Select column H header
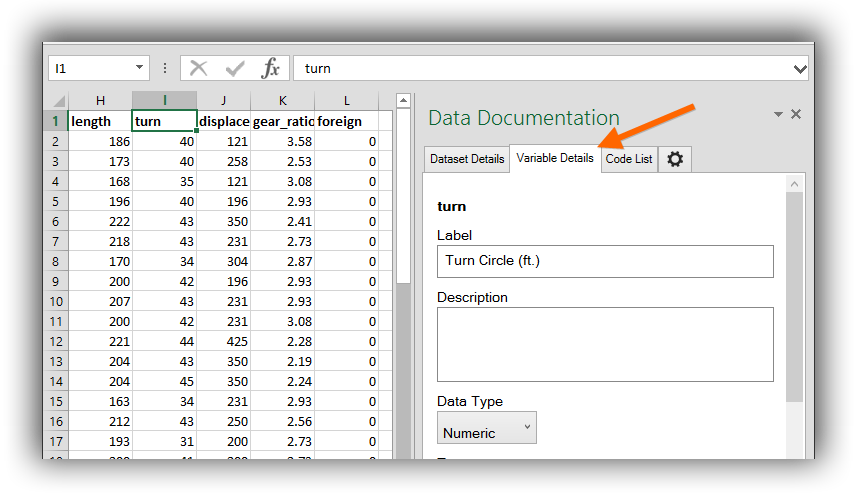This screenshot has height=501, width=857. coord(100,101)
